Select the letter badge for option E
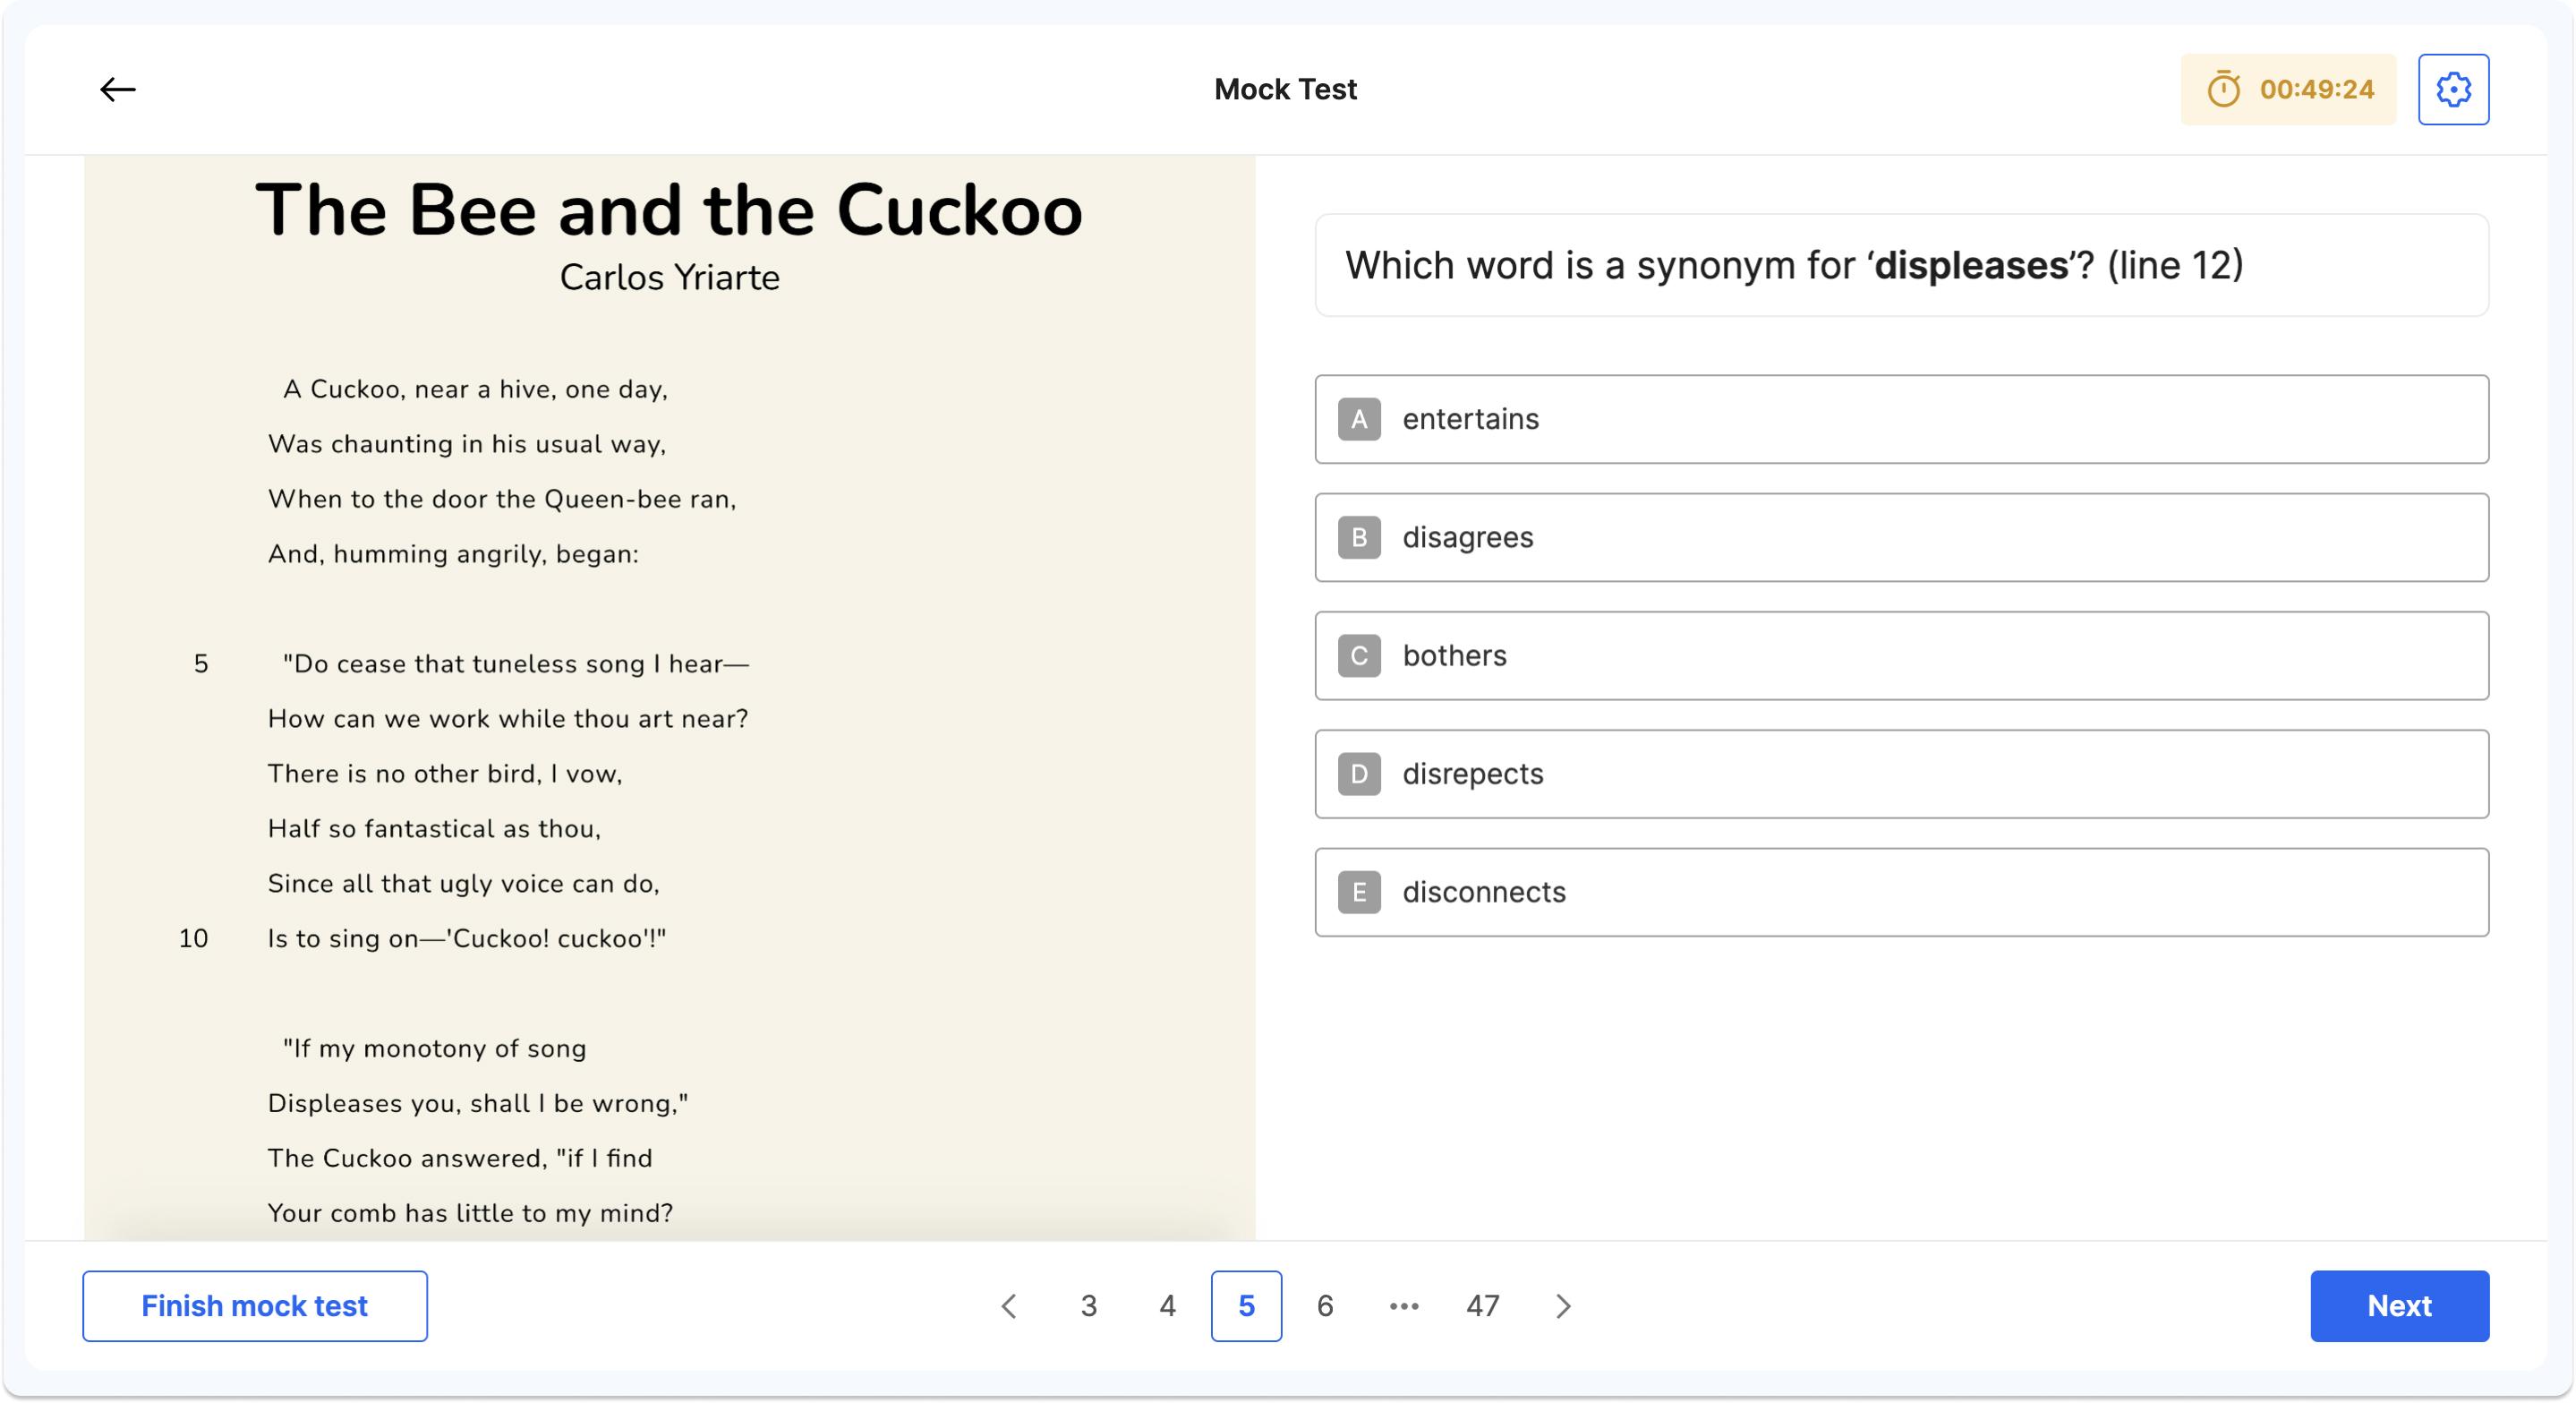This screenshot has width=2576, height=1403. click(x=1359, y=892)
